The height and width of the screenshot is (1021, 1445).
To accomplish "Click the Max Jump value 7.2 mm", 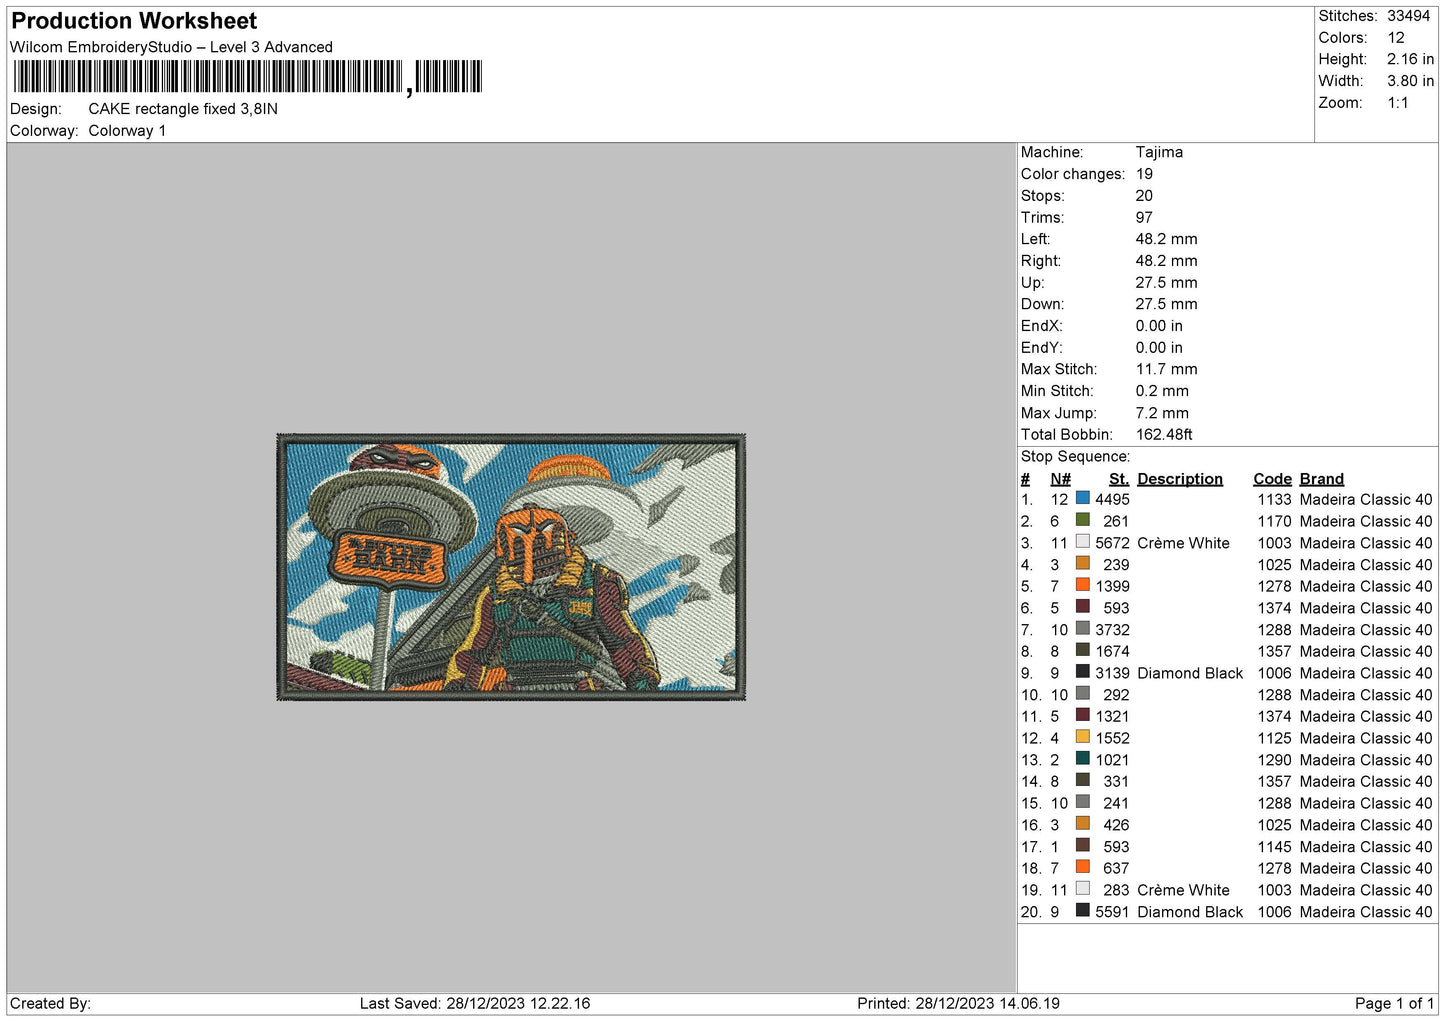I will 1162,413.
